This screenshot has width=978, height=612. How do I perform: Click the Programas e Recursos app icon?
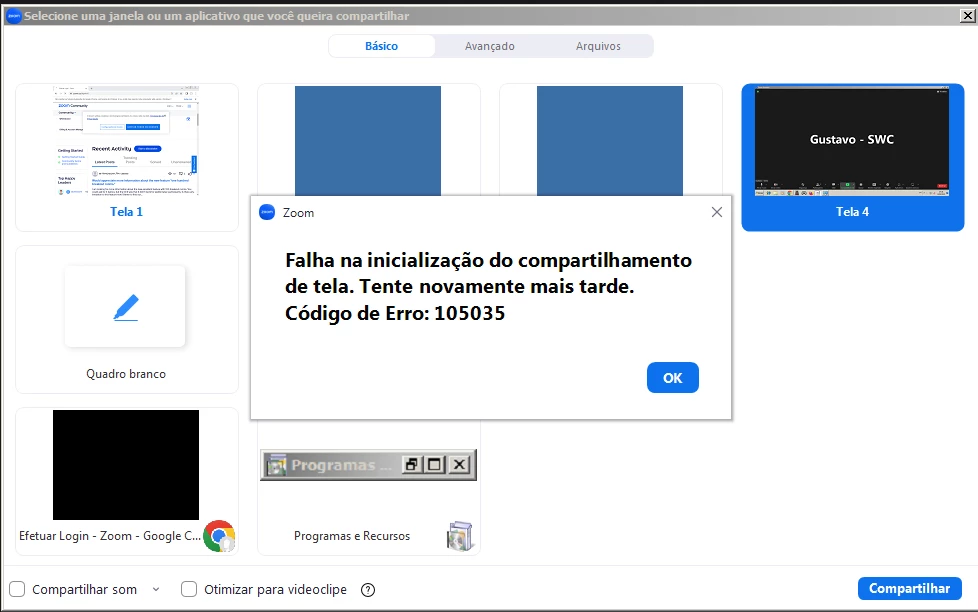(x=460, y=536)
